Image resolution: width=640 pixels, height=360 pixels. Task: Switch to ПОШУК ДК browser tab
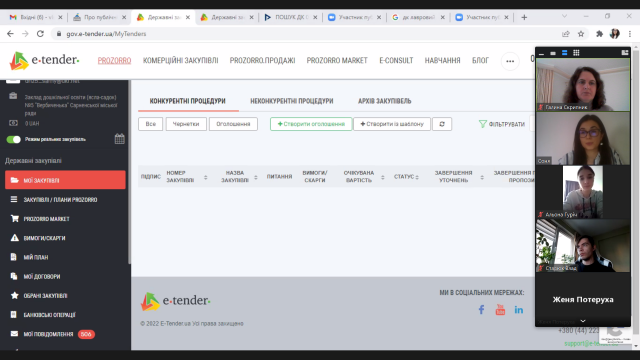(x=291, y=17)
